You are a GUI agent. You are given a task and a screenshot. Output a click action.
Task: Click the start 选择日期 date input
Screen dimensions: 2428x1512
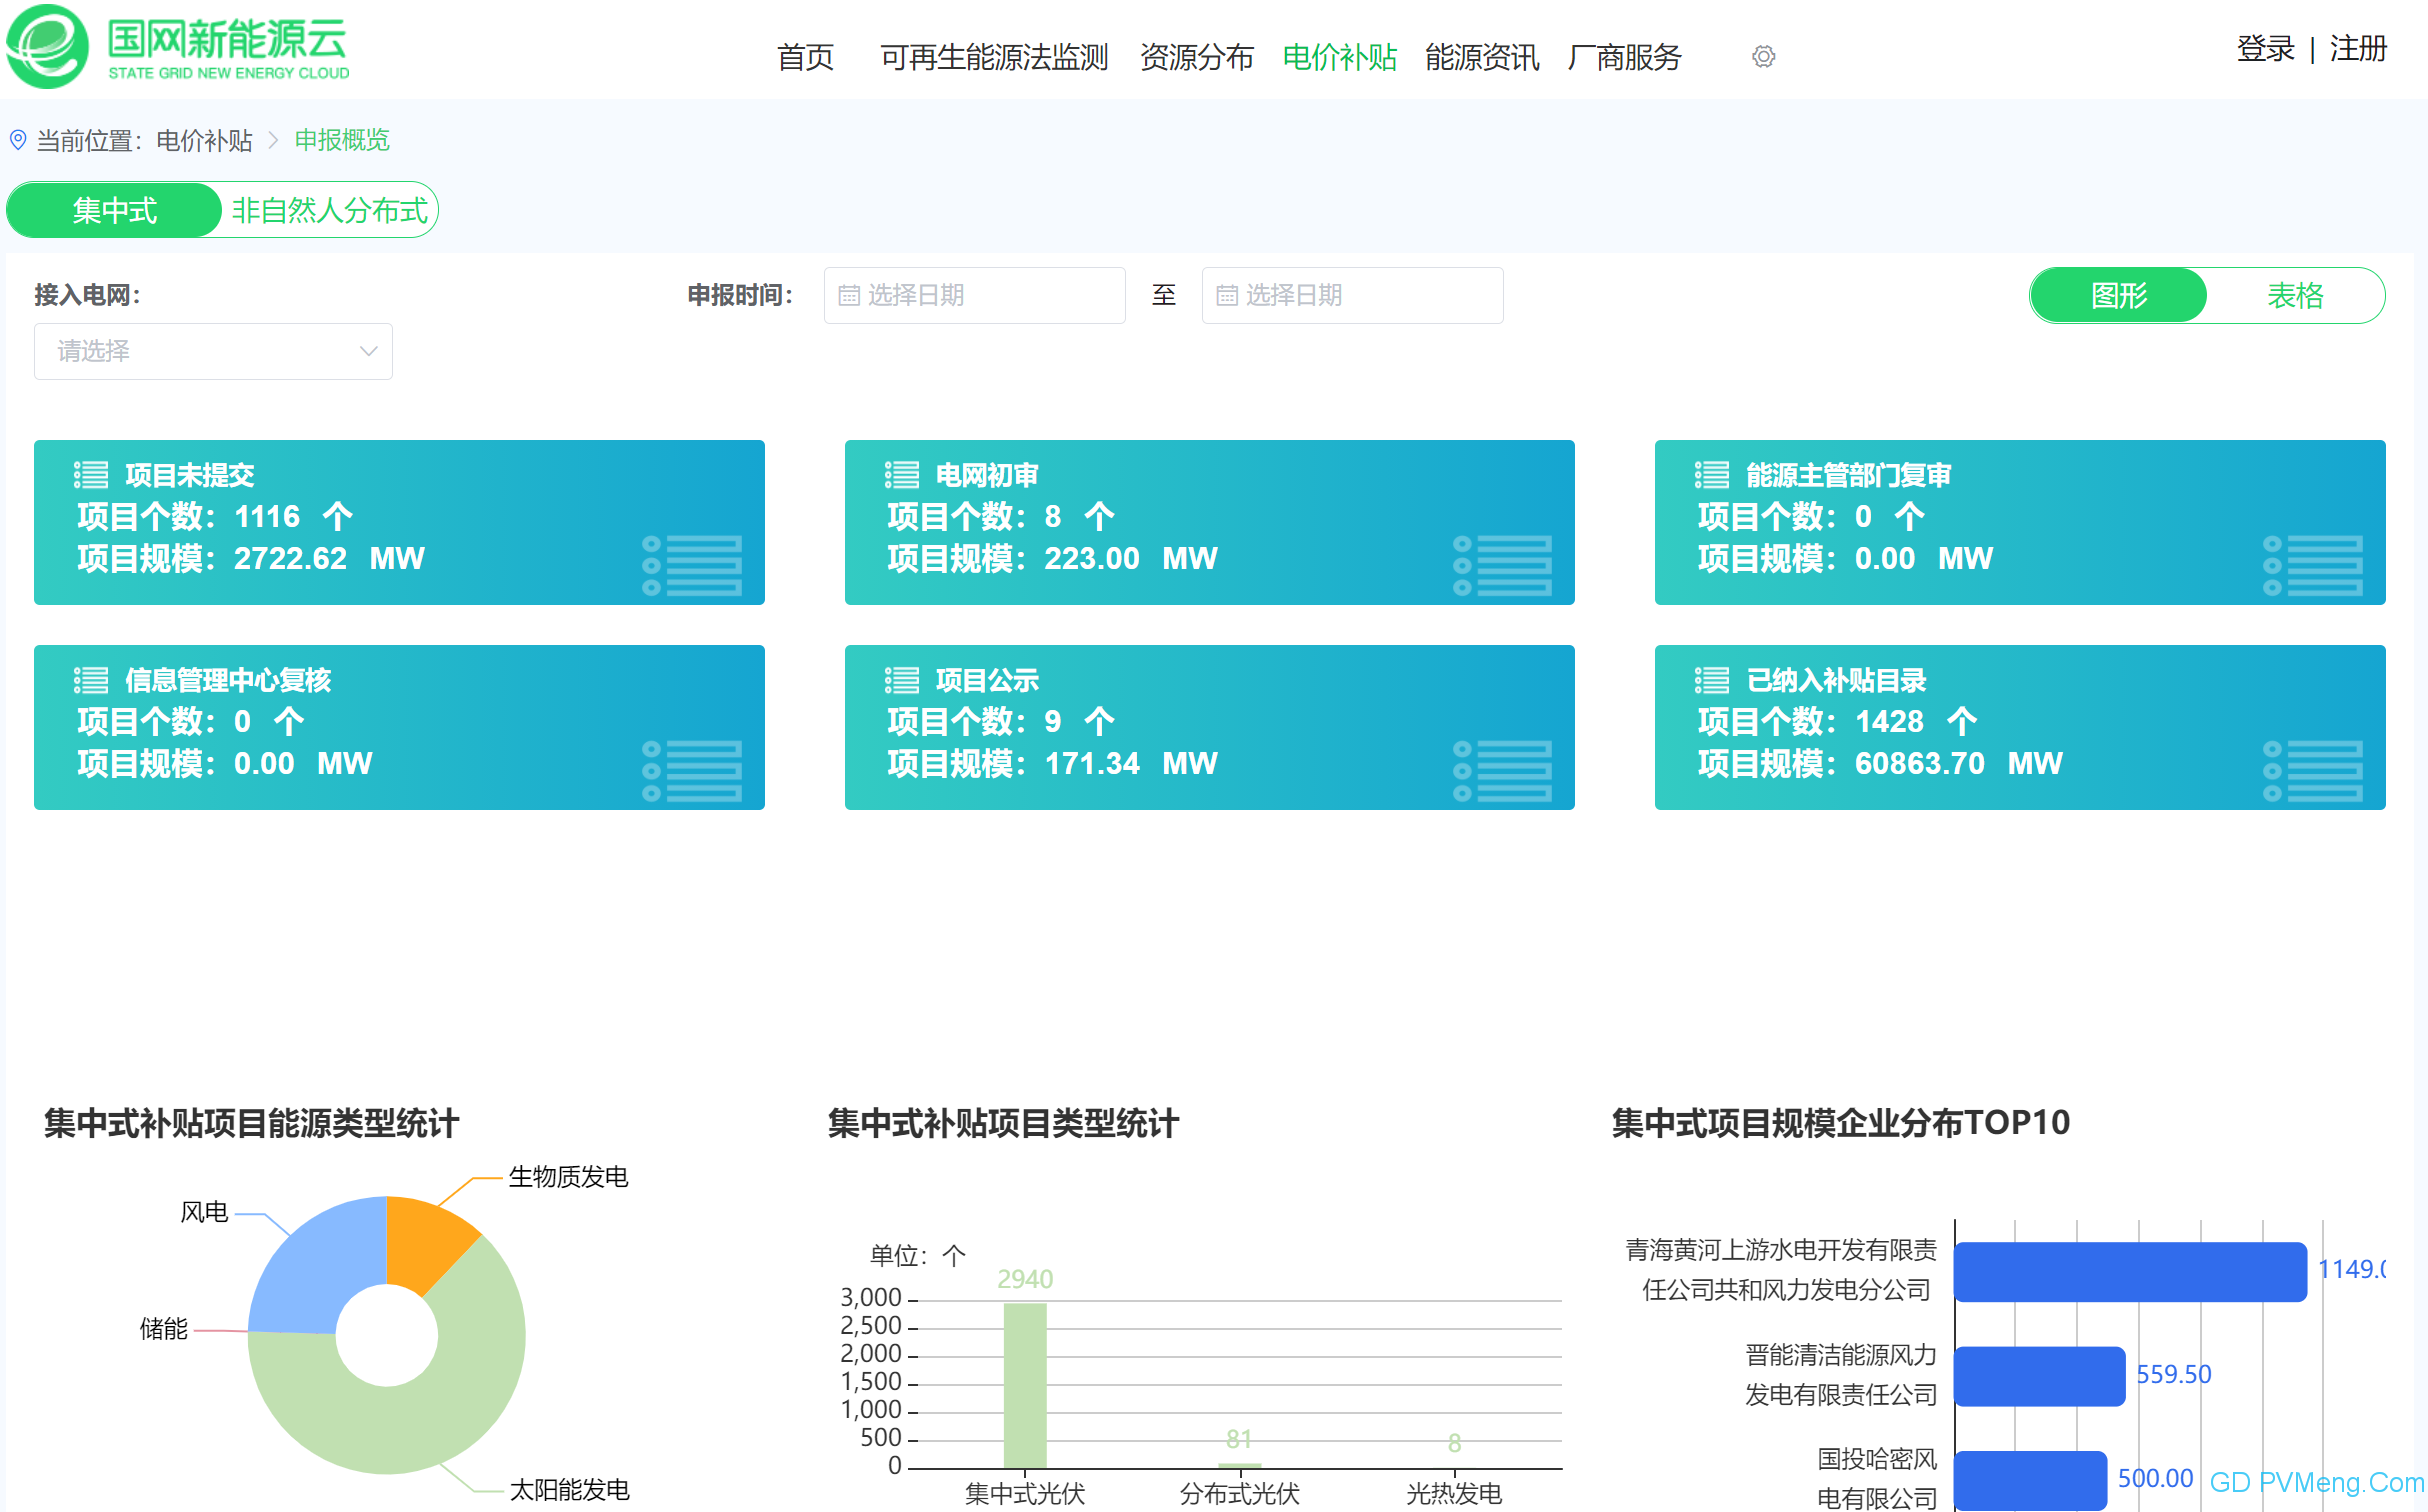click(974, 295)
